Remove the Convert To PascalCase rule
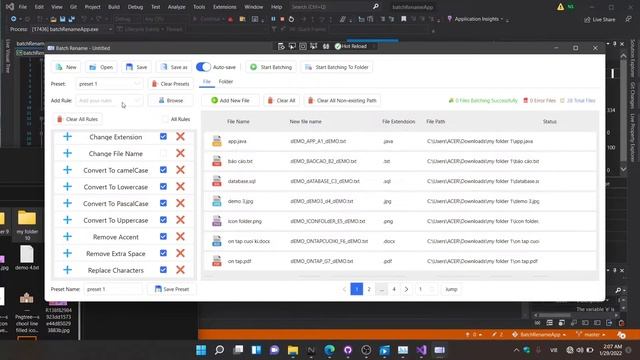This screenshot has height=360, width=640. (x=180, y=203)
